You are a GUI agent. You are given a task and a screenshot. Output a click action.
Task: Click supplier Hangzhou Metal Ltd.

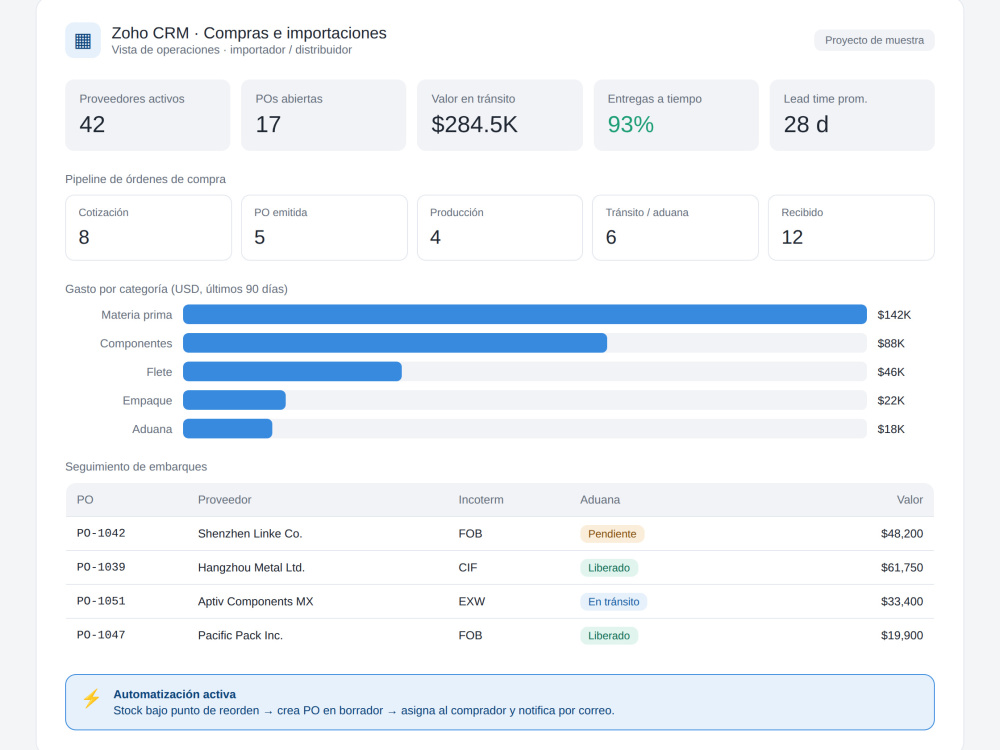click(x=251, y=568)
